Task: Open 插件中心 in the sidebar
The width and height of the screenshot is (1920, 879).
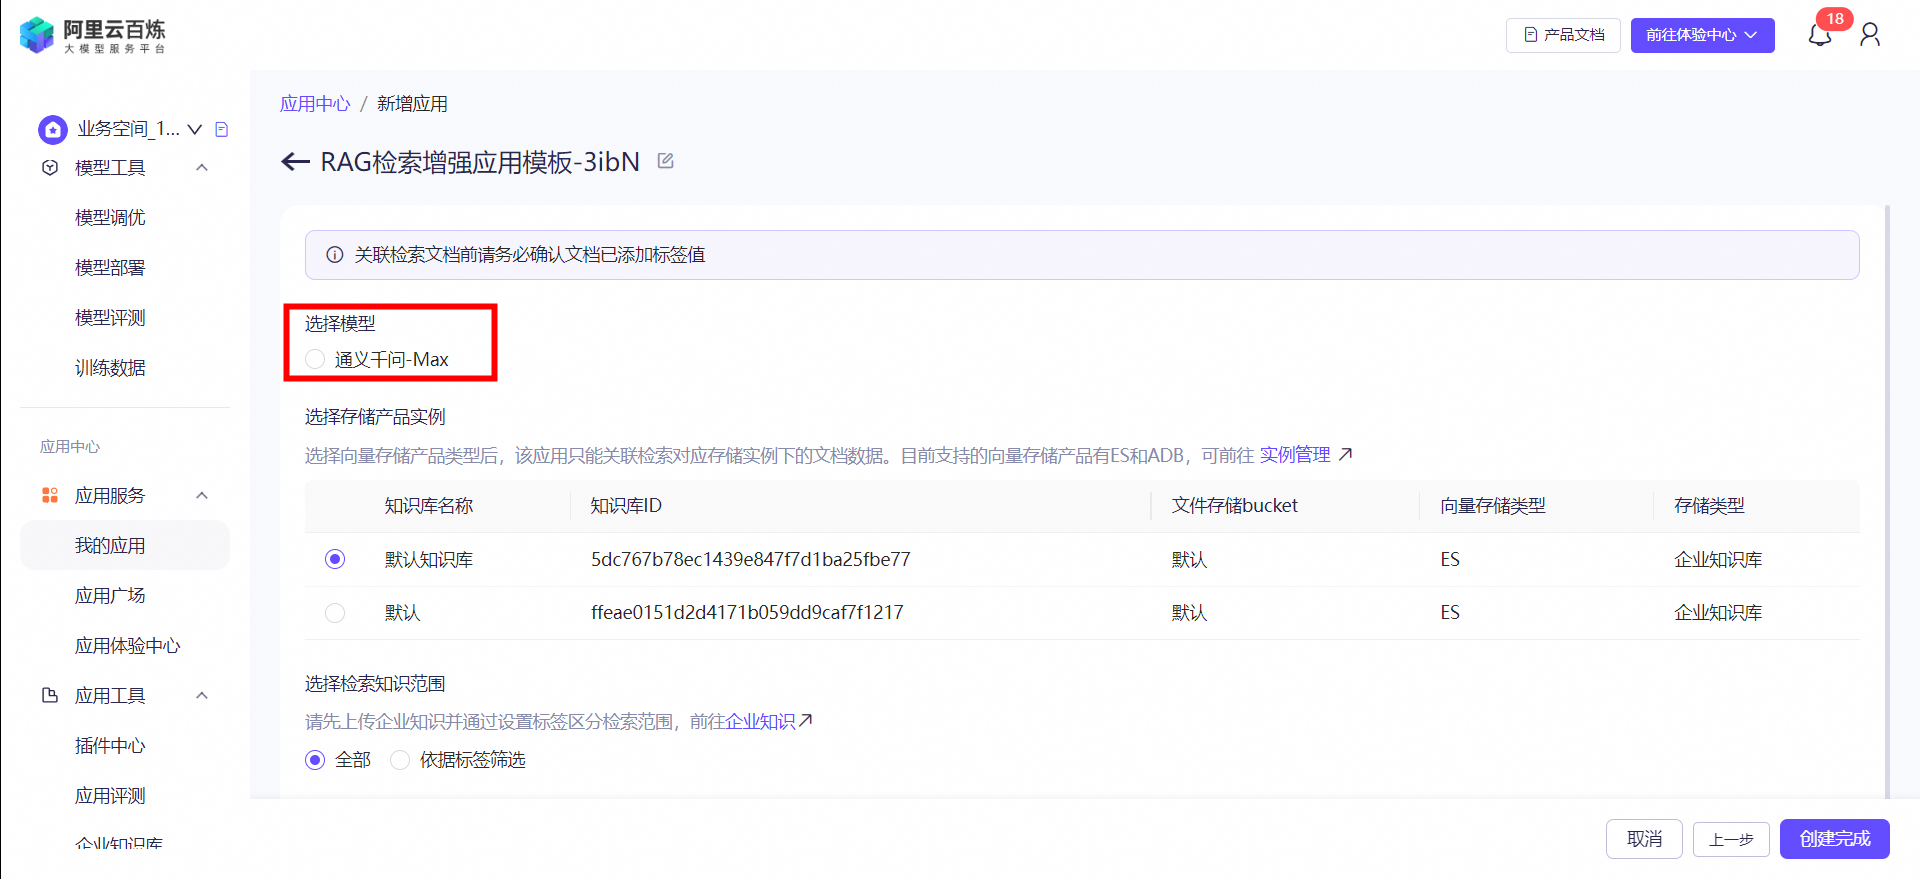Action: 110,746
